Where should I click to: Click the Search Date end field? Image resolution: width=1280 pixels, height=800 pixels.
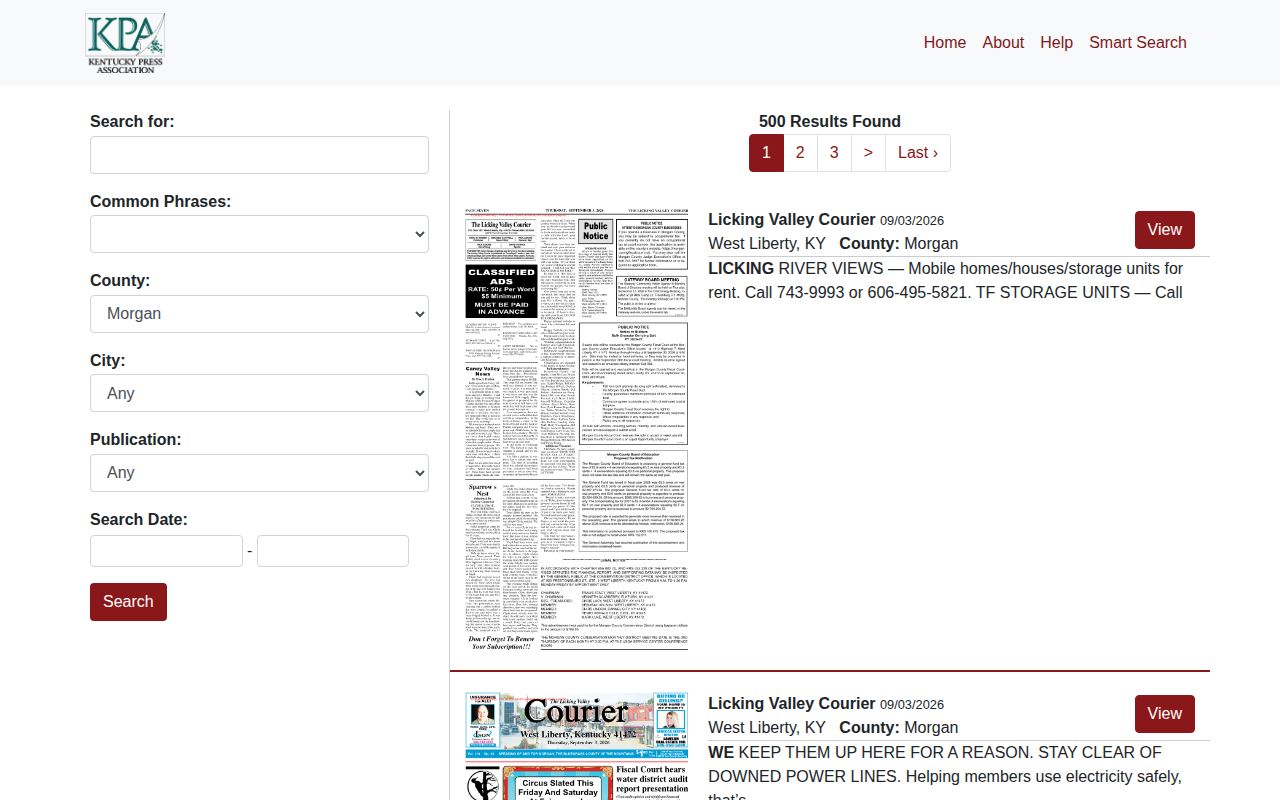[x=333, y=551]
